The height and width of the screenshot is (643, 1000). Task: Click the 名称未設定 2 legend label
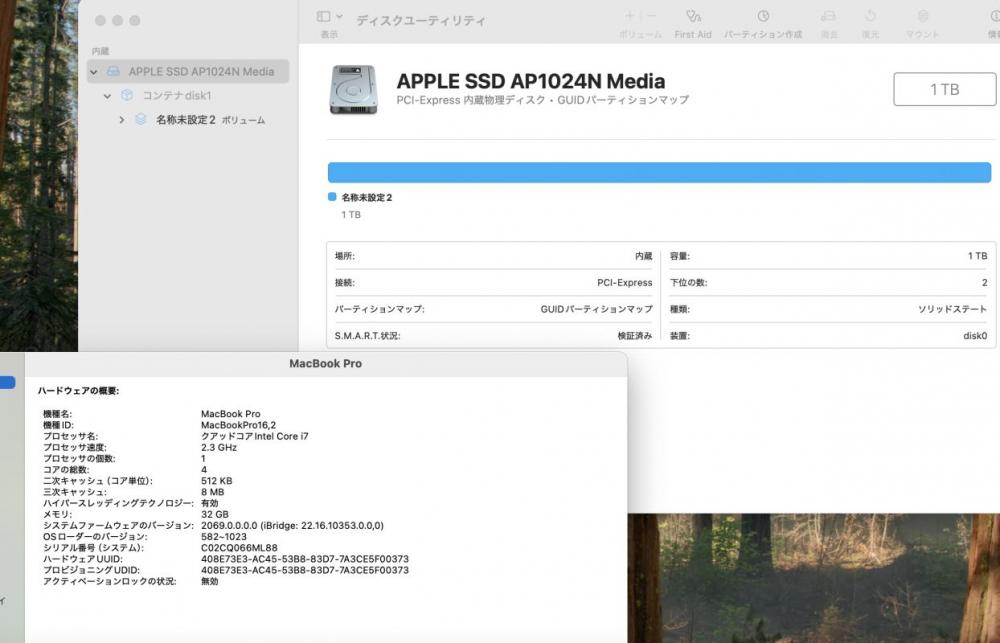[367, 198]
